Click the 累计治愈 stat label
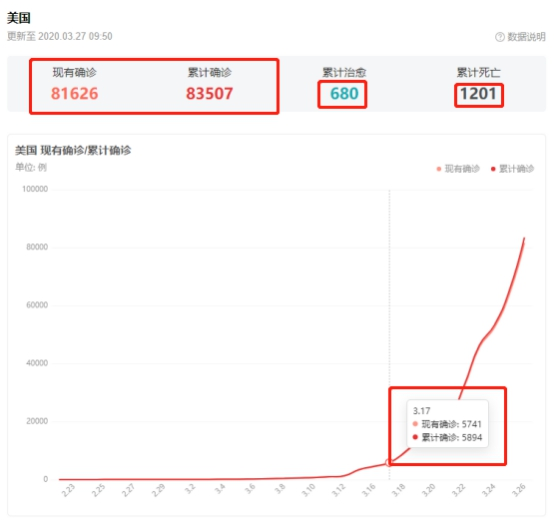 [x=344, y=72]
